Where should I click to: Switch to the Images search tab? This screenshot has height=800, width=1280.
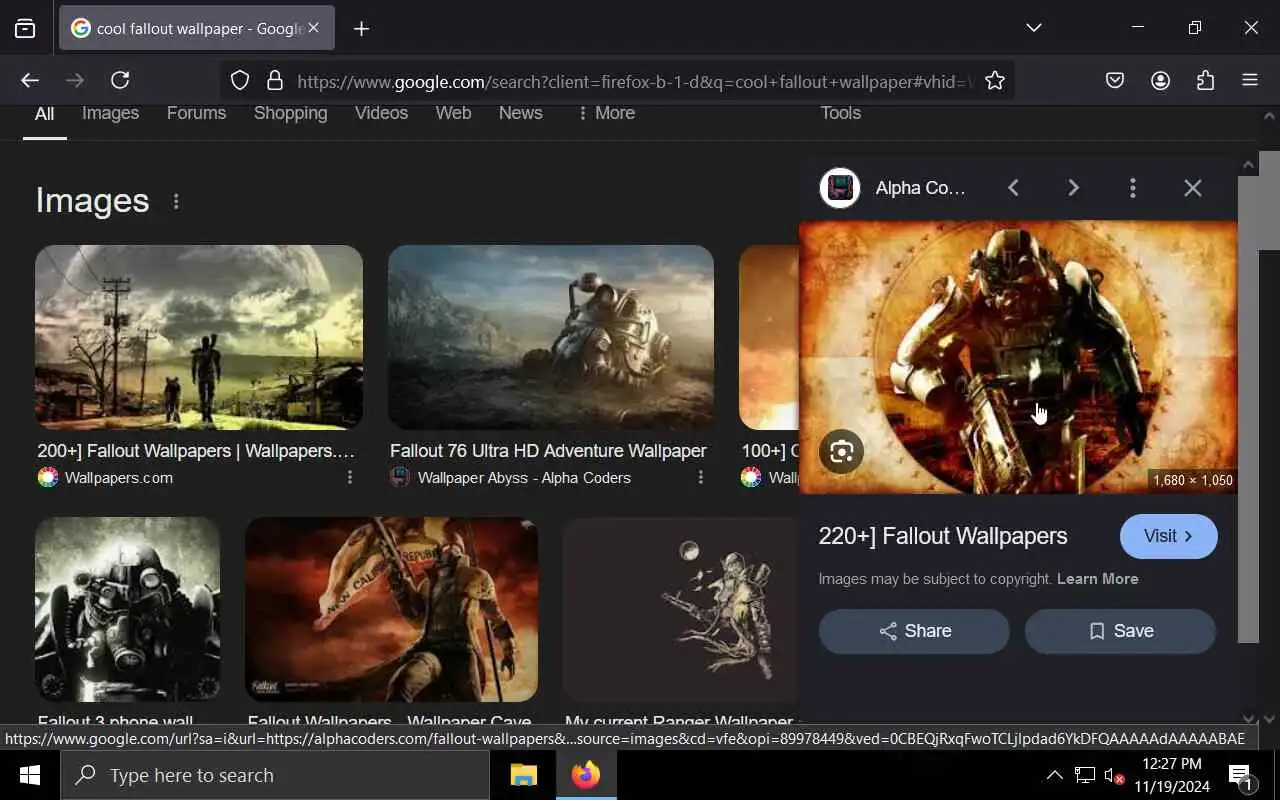110,114
